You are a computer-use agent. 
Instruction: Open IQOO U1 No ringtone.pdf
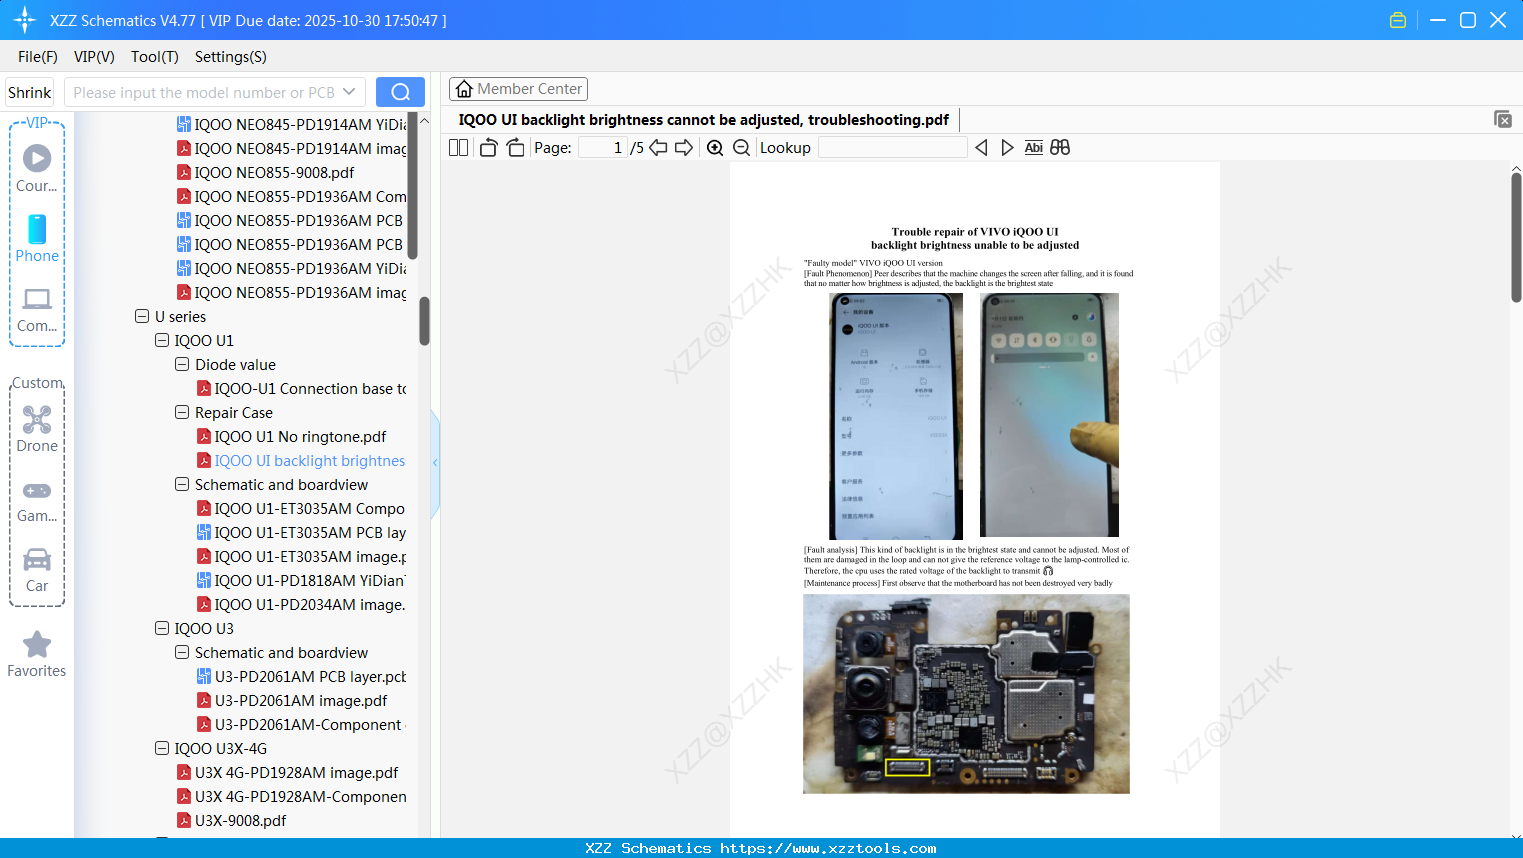coord(300,437)
